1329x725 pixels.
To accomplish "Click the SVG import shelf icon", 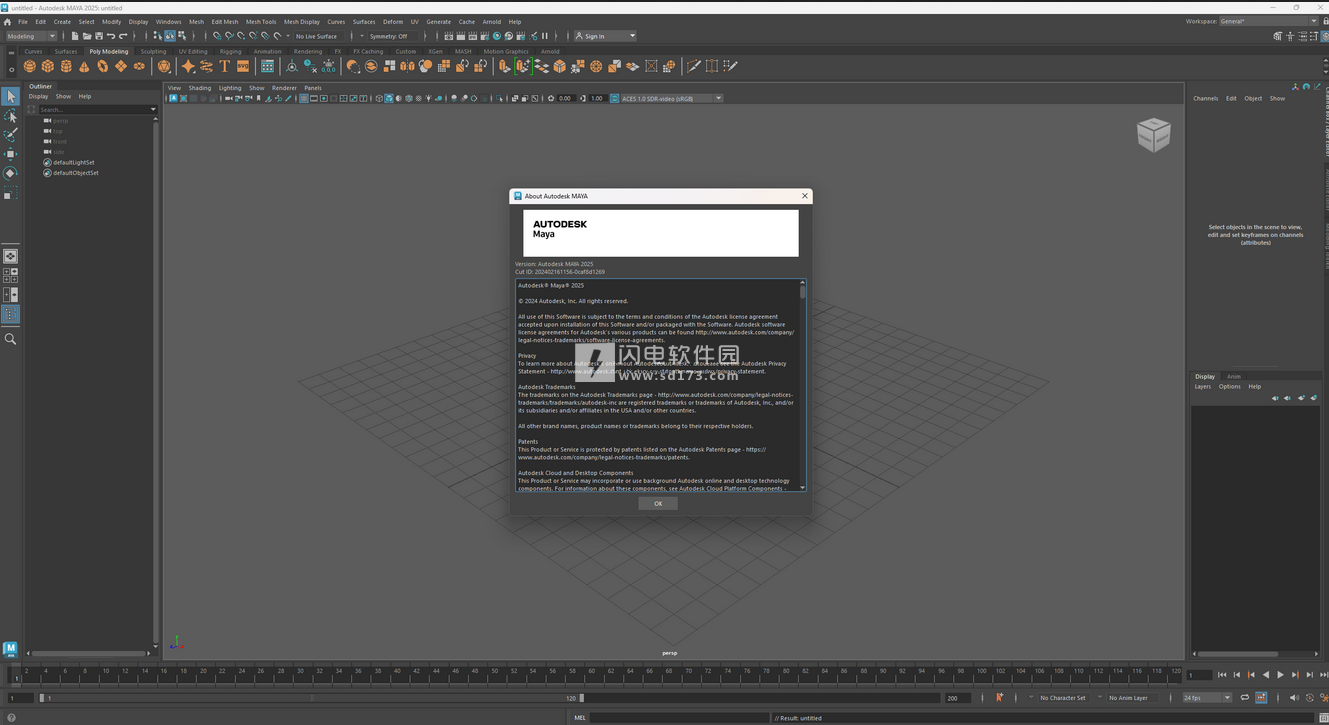I will click(243, 66).
